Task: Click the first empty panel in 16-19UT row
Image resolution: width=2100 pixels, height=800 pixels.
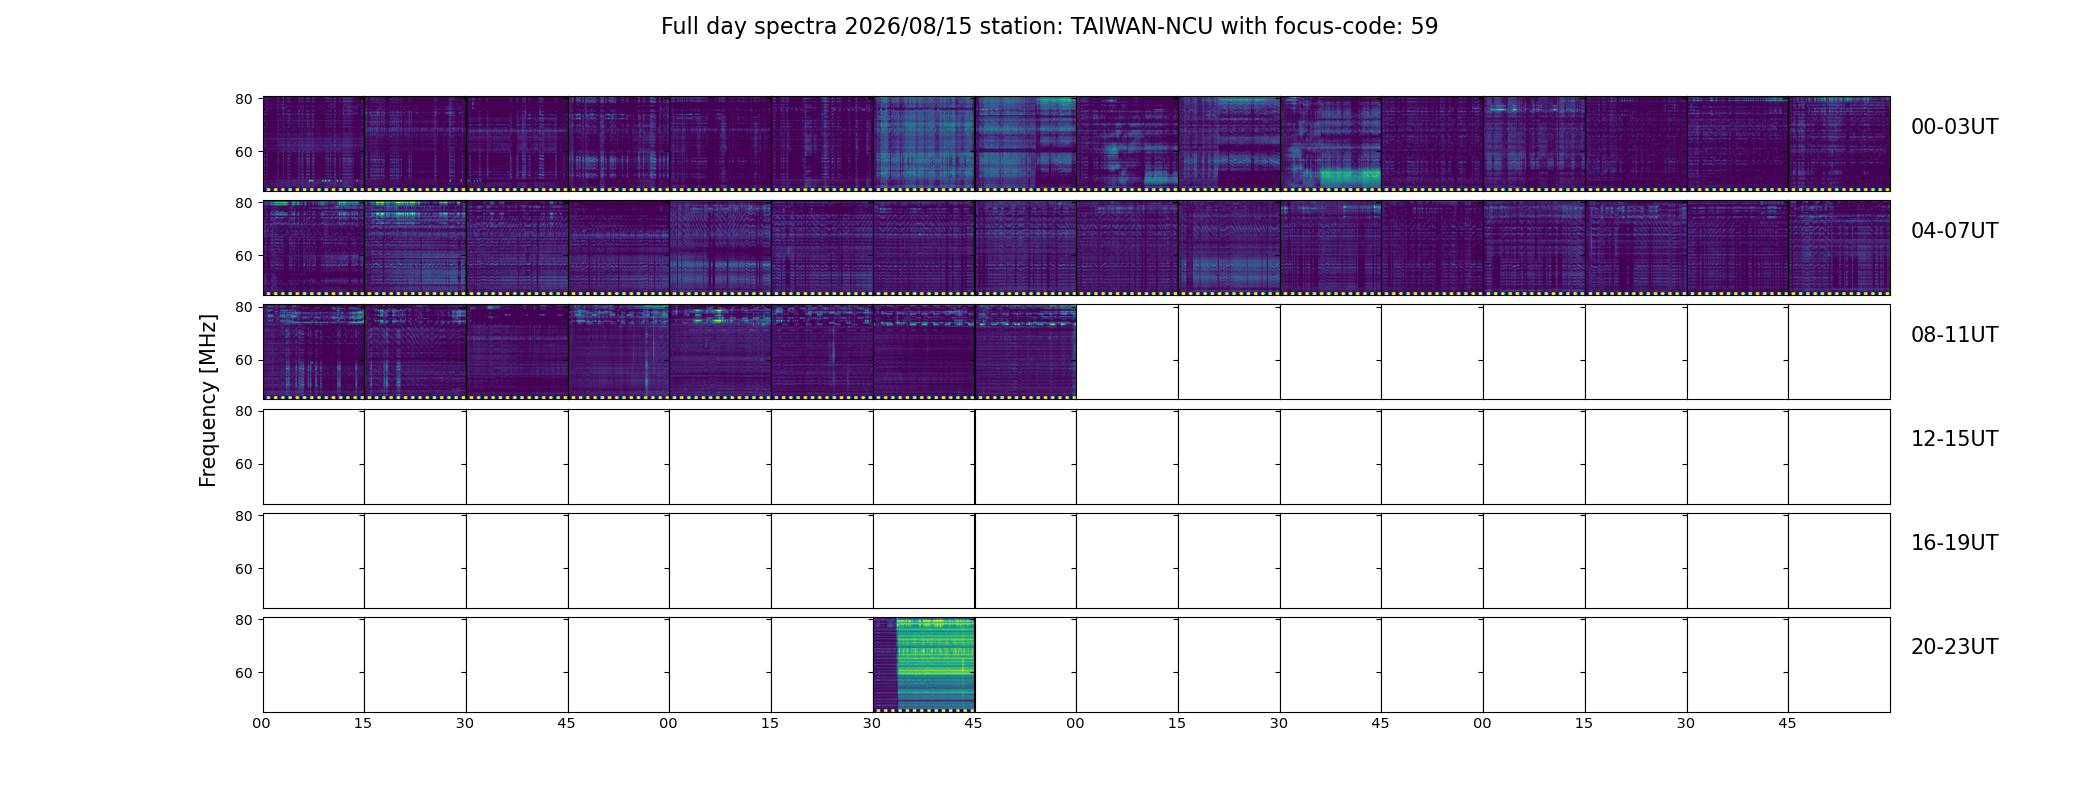Action: pyautogui.click(x=314, y=561)
